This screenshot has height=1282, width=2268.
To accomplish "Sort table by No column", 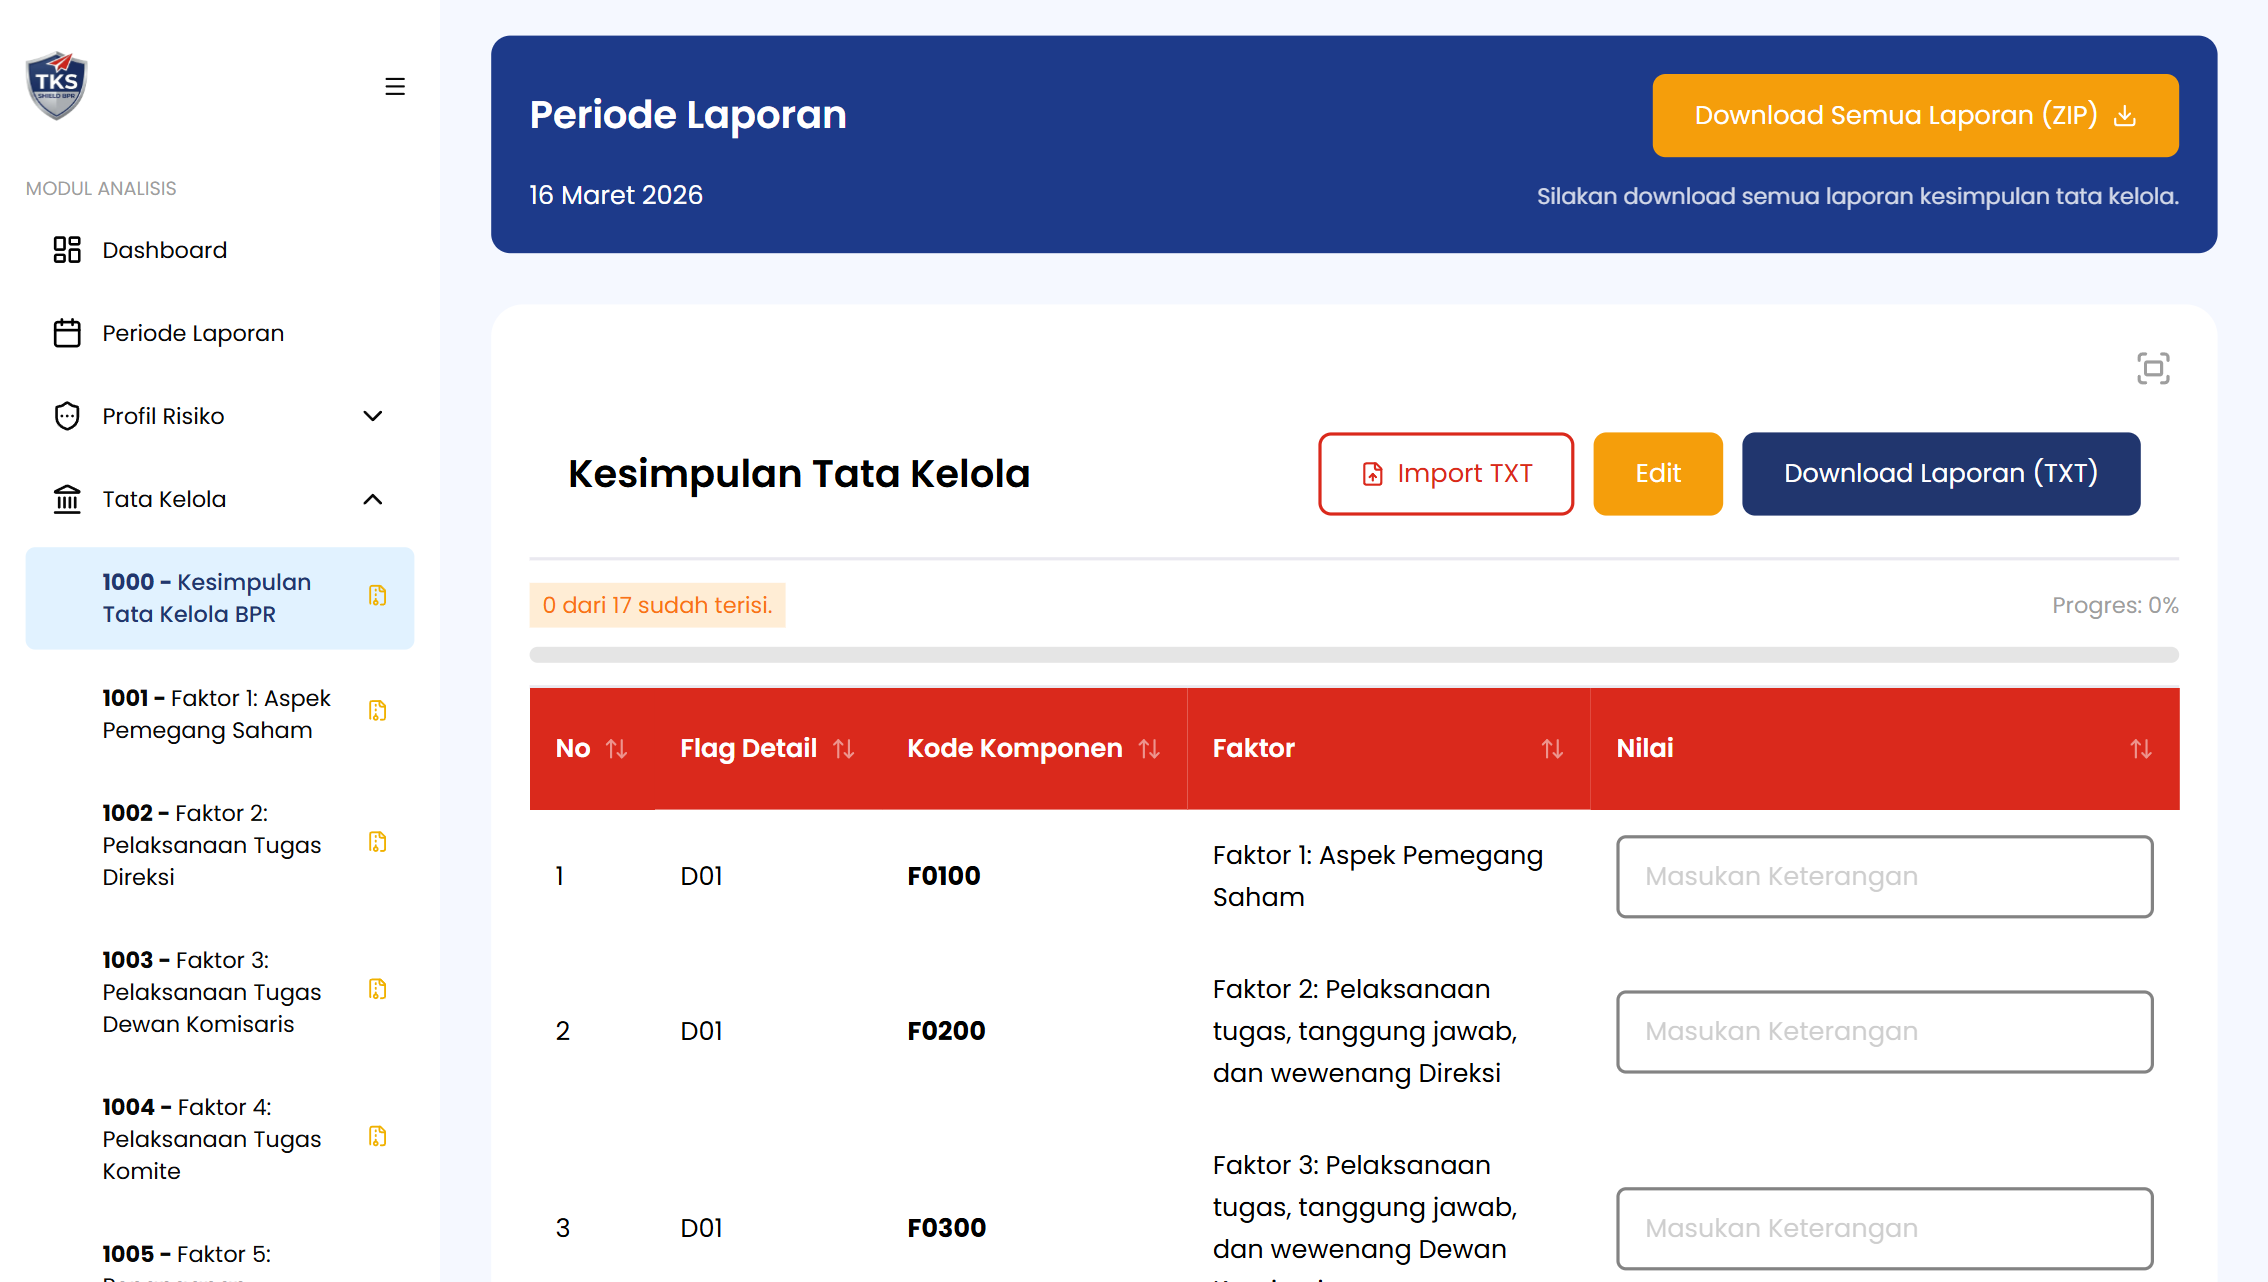I will pyautogui.click(x=616, y=749).
